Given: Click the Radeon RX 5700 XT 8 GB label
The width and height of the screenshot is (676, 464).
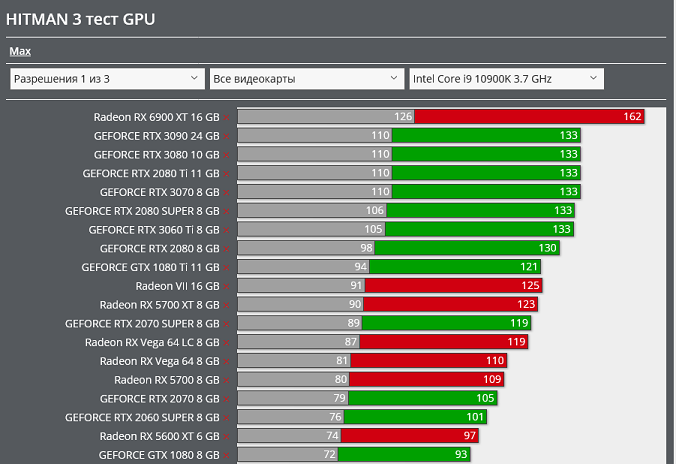Looking at the screenshot, I should tap(160, 305).
